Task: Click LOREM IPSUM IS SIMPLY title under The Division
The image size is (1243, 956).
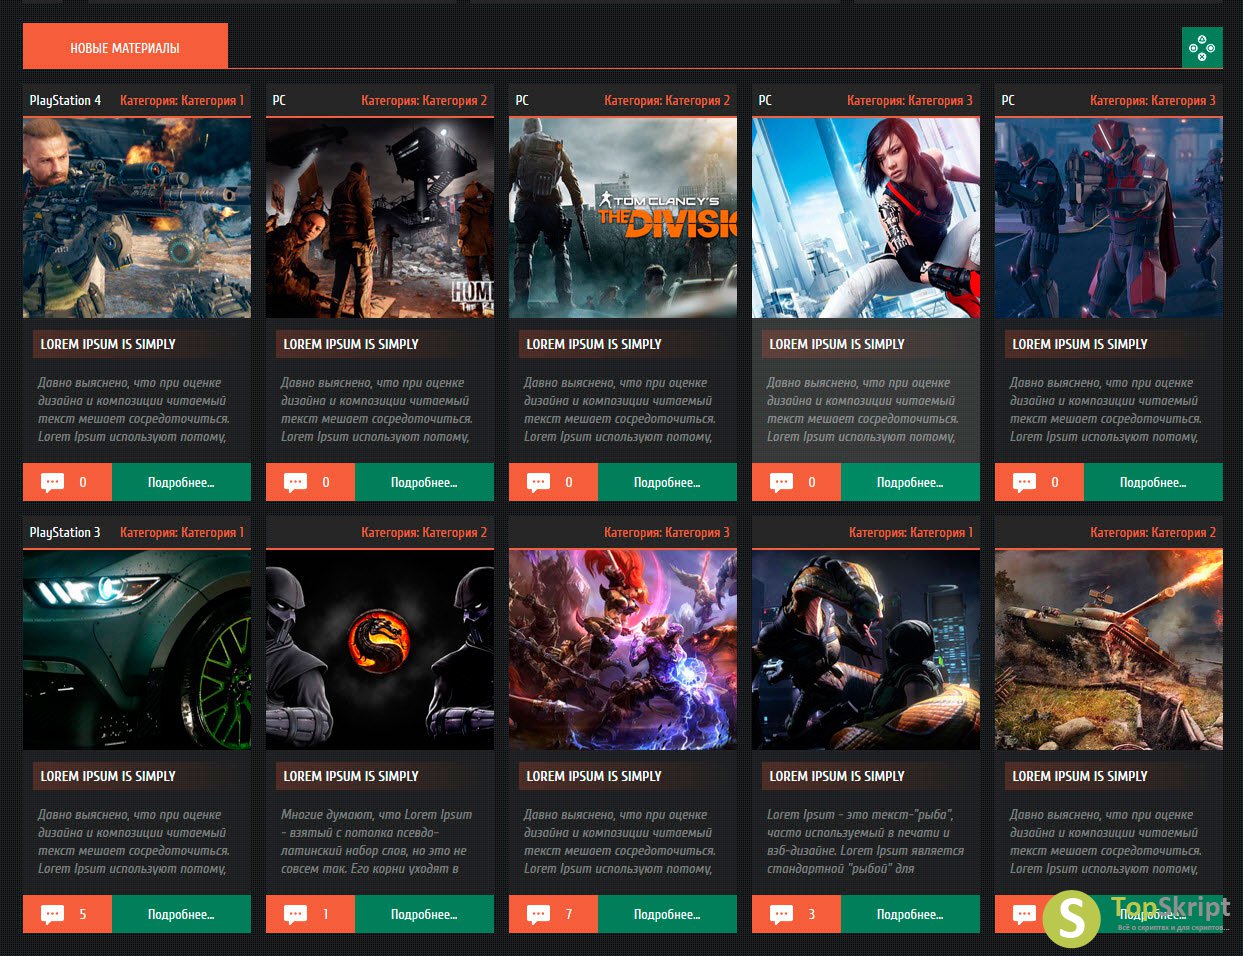Action: 594,344
